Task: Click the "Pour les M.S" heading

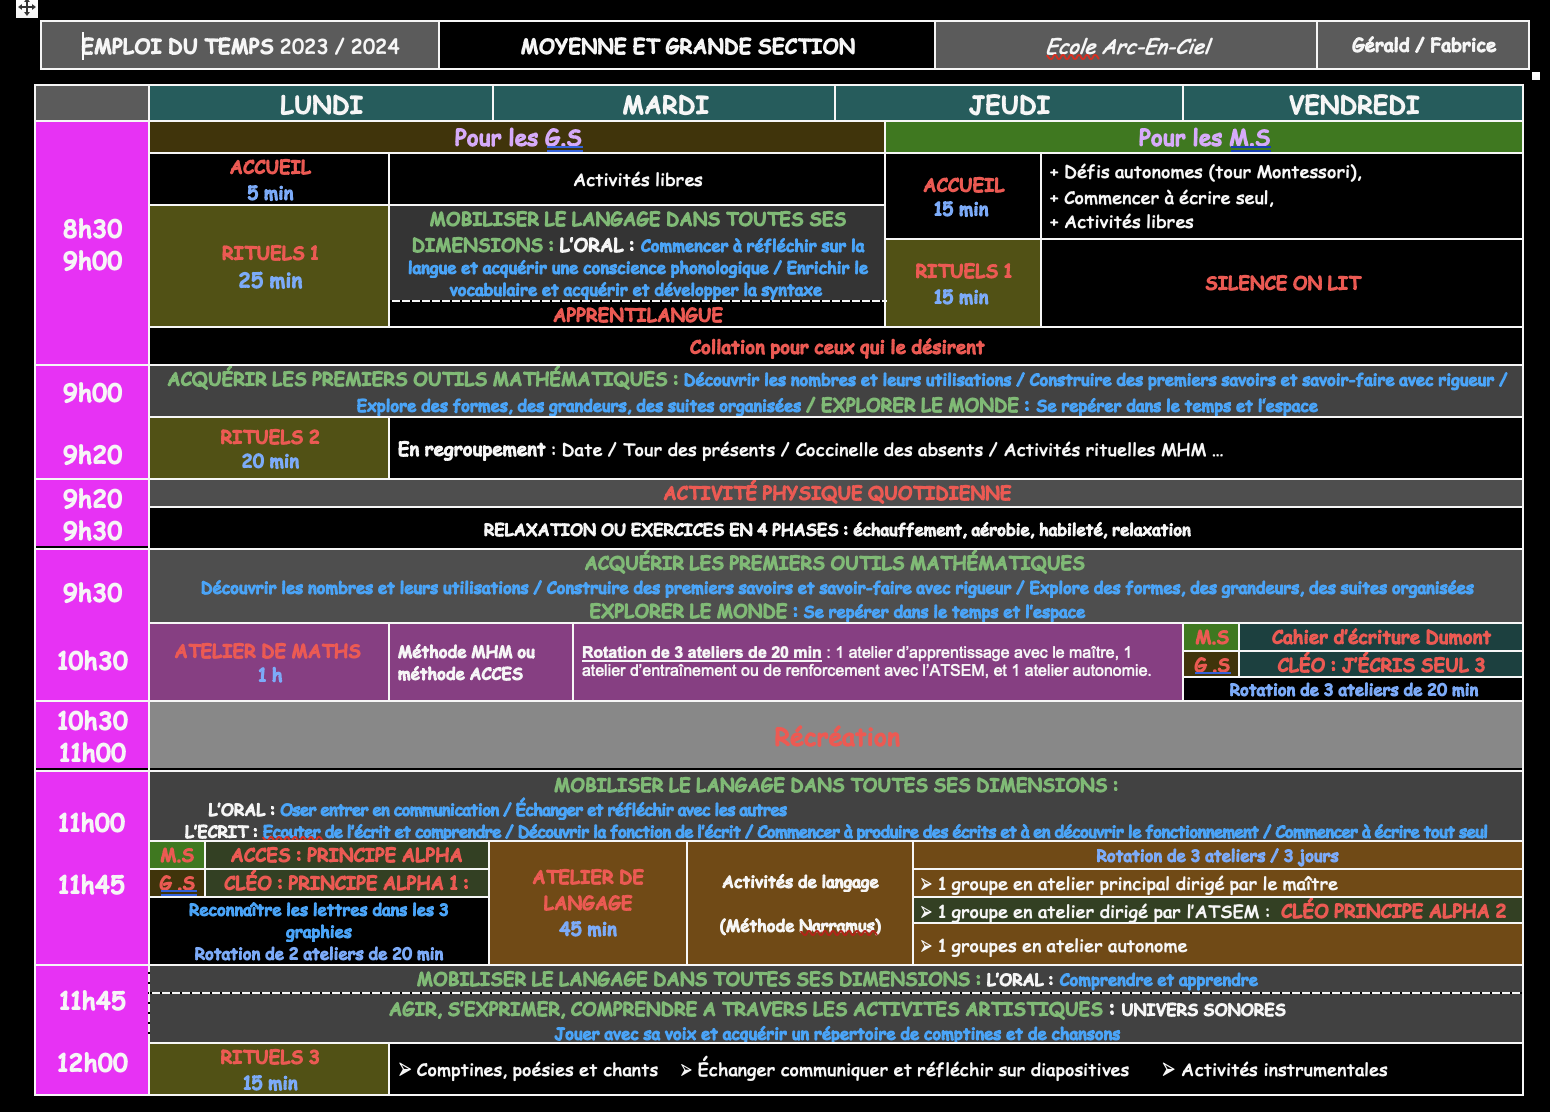Action: click(1204, 138)
